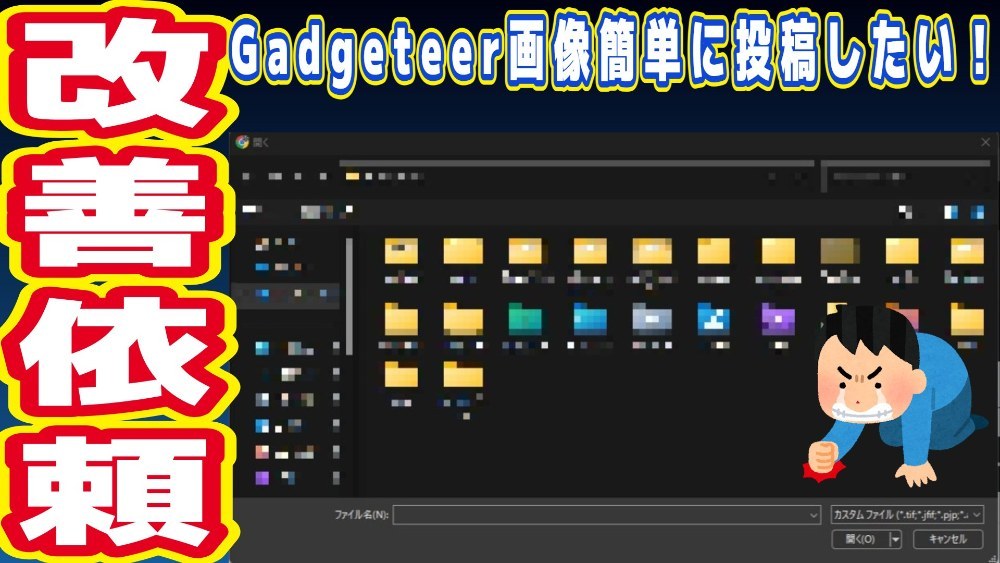Open the gray-silver colored folder

click(651, 319)
